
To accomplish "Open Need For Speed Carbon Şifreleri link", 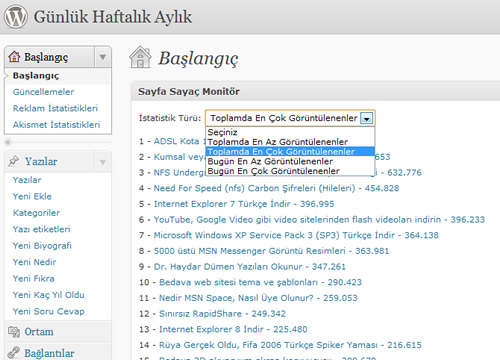I will 276,188.
